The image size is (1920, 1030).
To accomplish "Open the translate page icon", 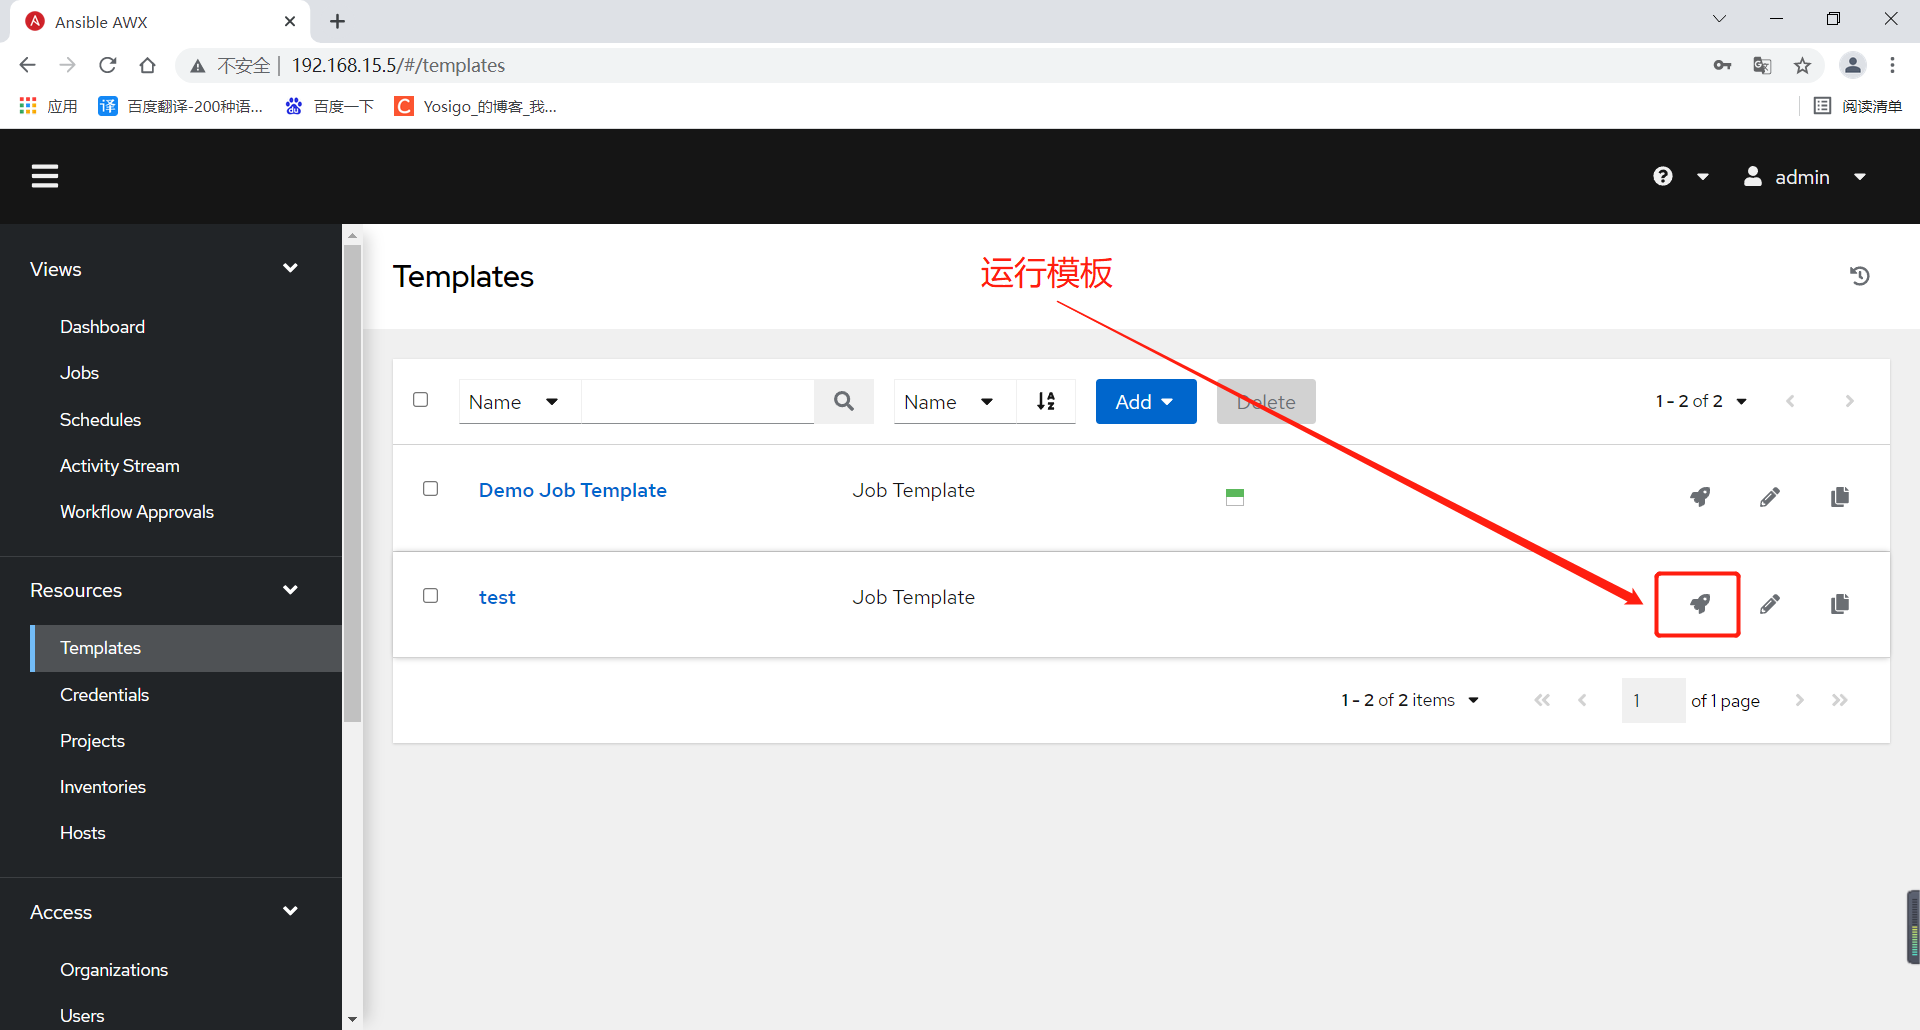I will click(x=1762, y=65).
